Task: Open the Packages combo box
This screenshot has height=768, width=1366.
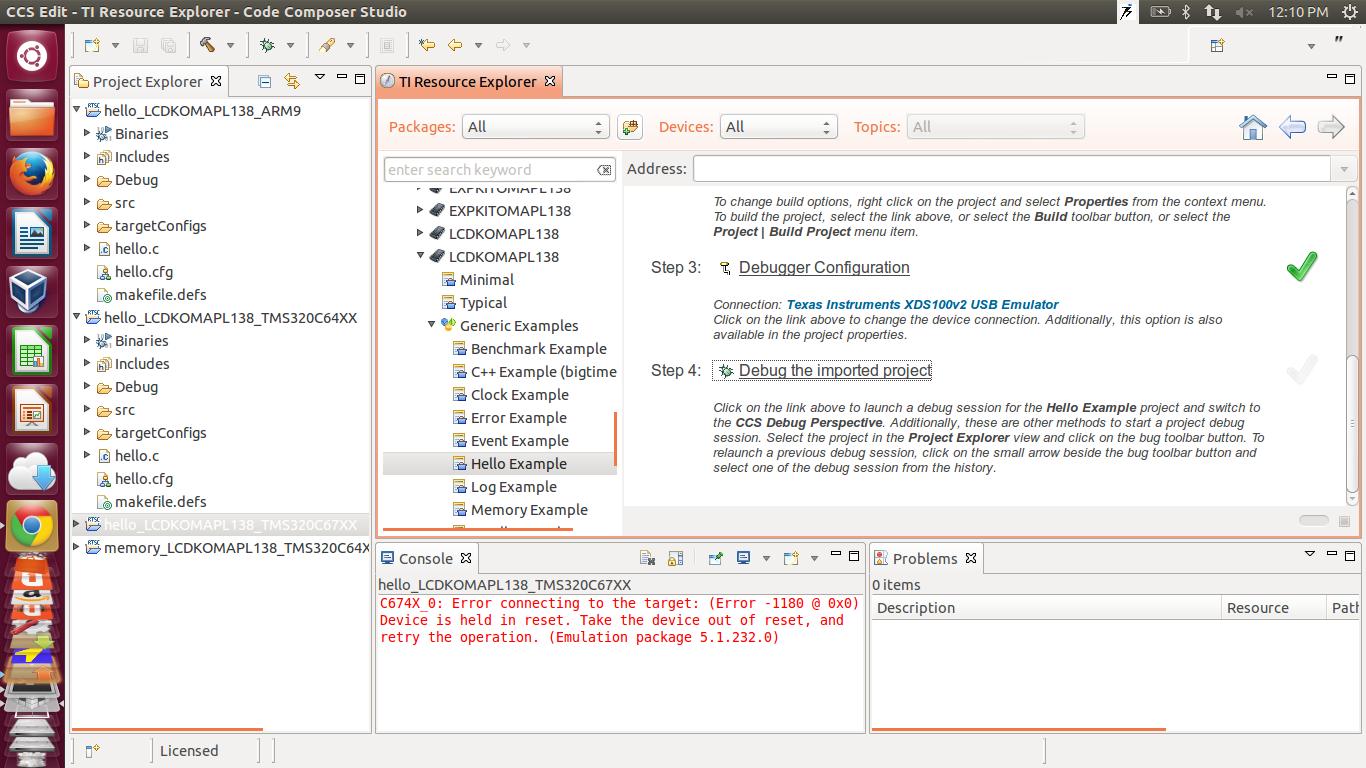Action: click(x=536, y=127)
